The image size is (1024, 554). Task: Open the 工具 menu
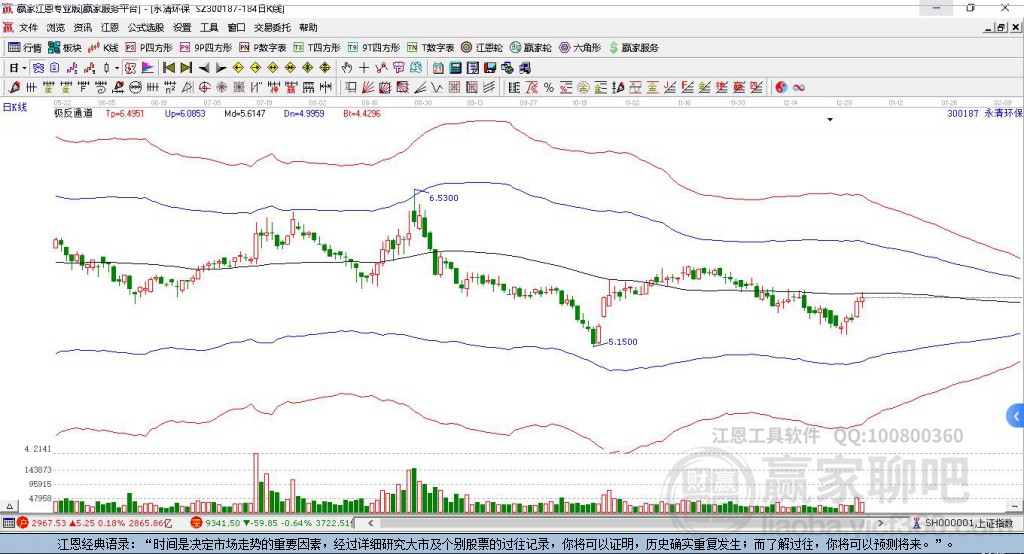click(x=209, y=27)
